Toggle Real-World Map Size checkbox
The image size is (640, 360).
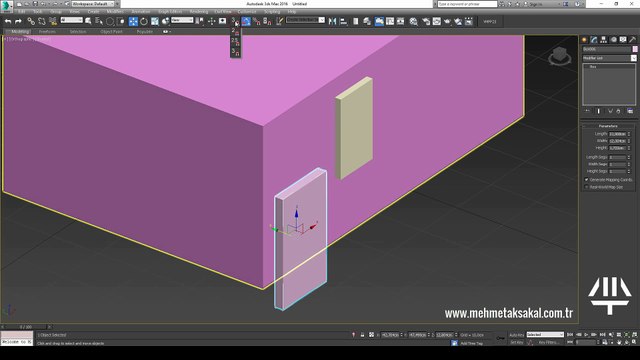coord(587,187)
